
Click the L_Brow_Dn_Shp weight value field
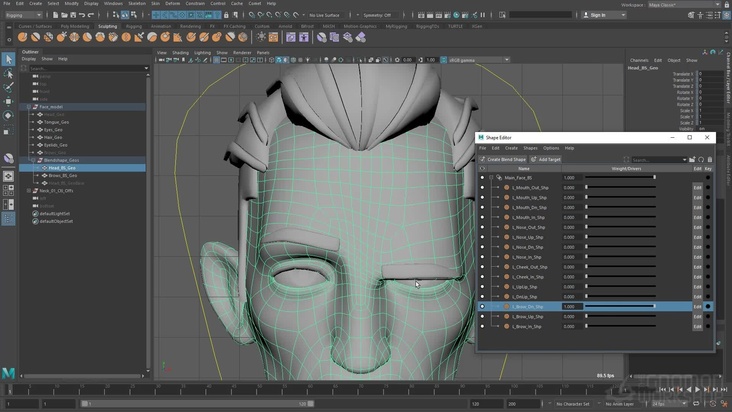click(572, 307)
